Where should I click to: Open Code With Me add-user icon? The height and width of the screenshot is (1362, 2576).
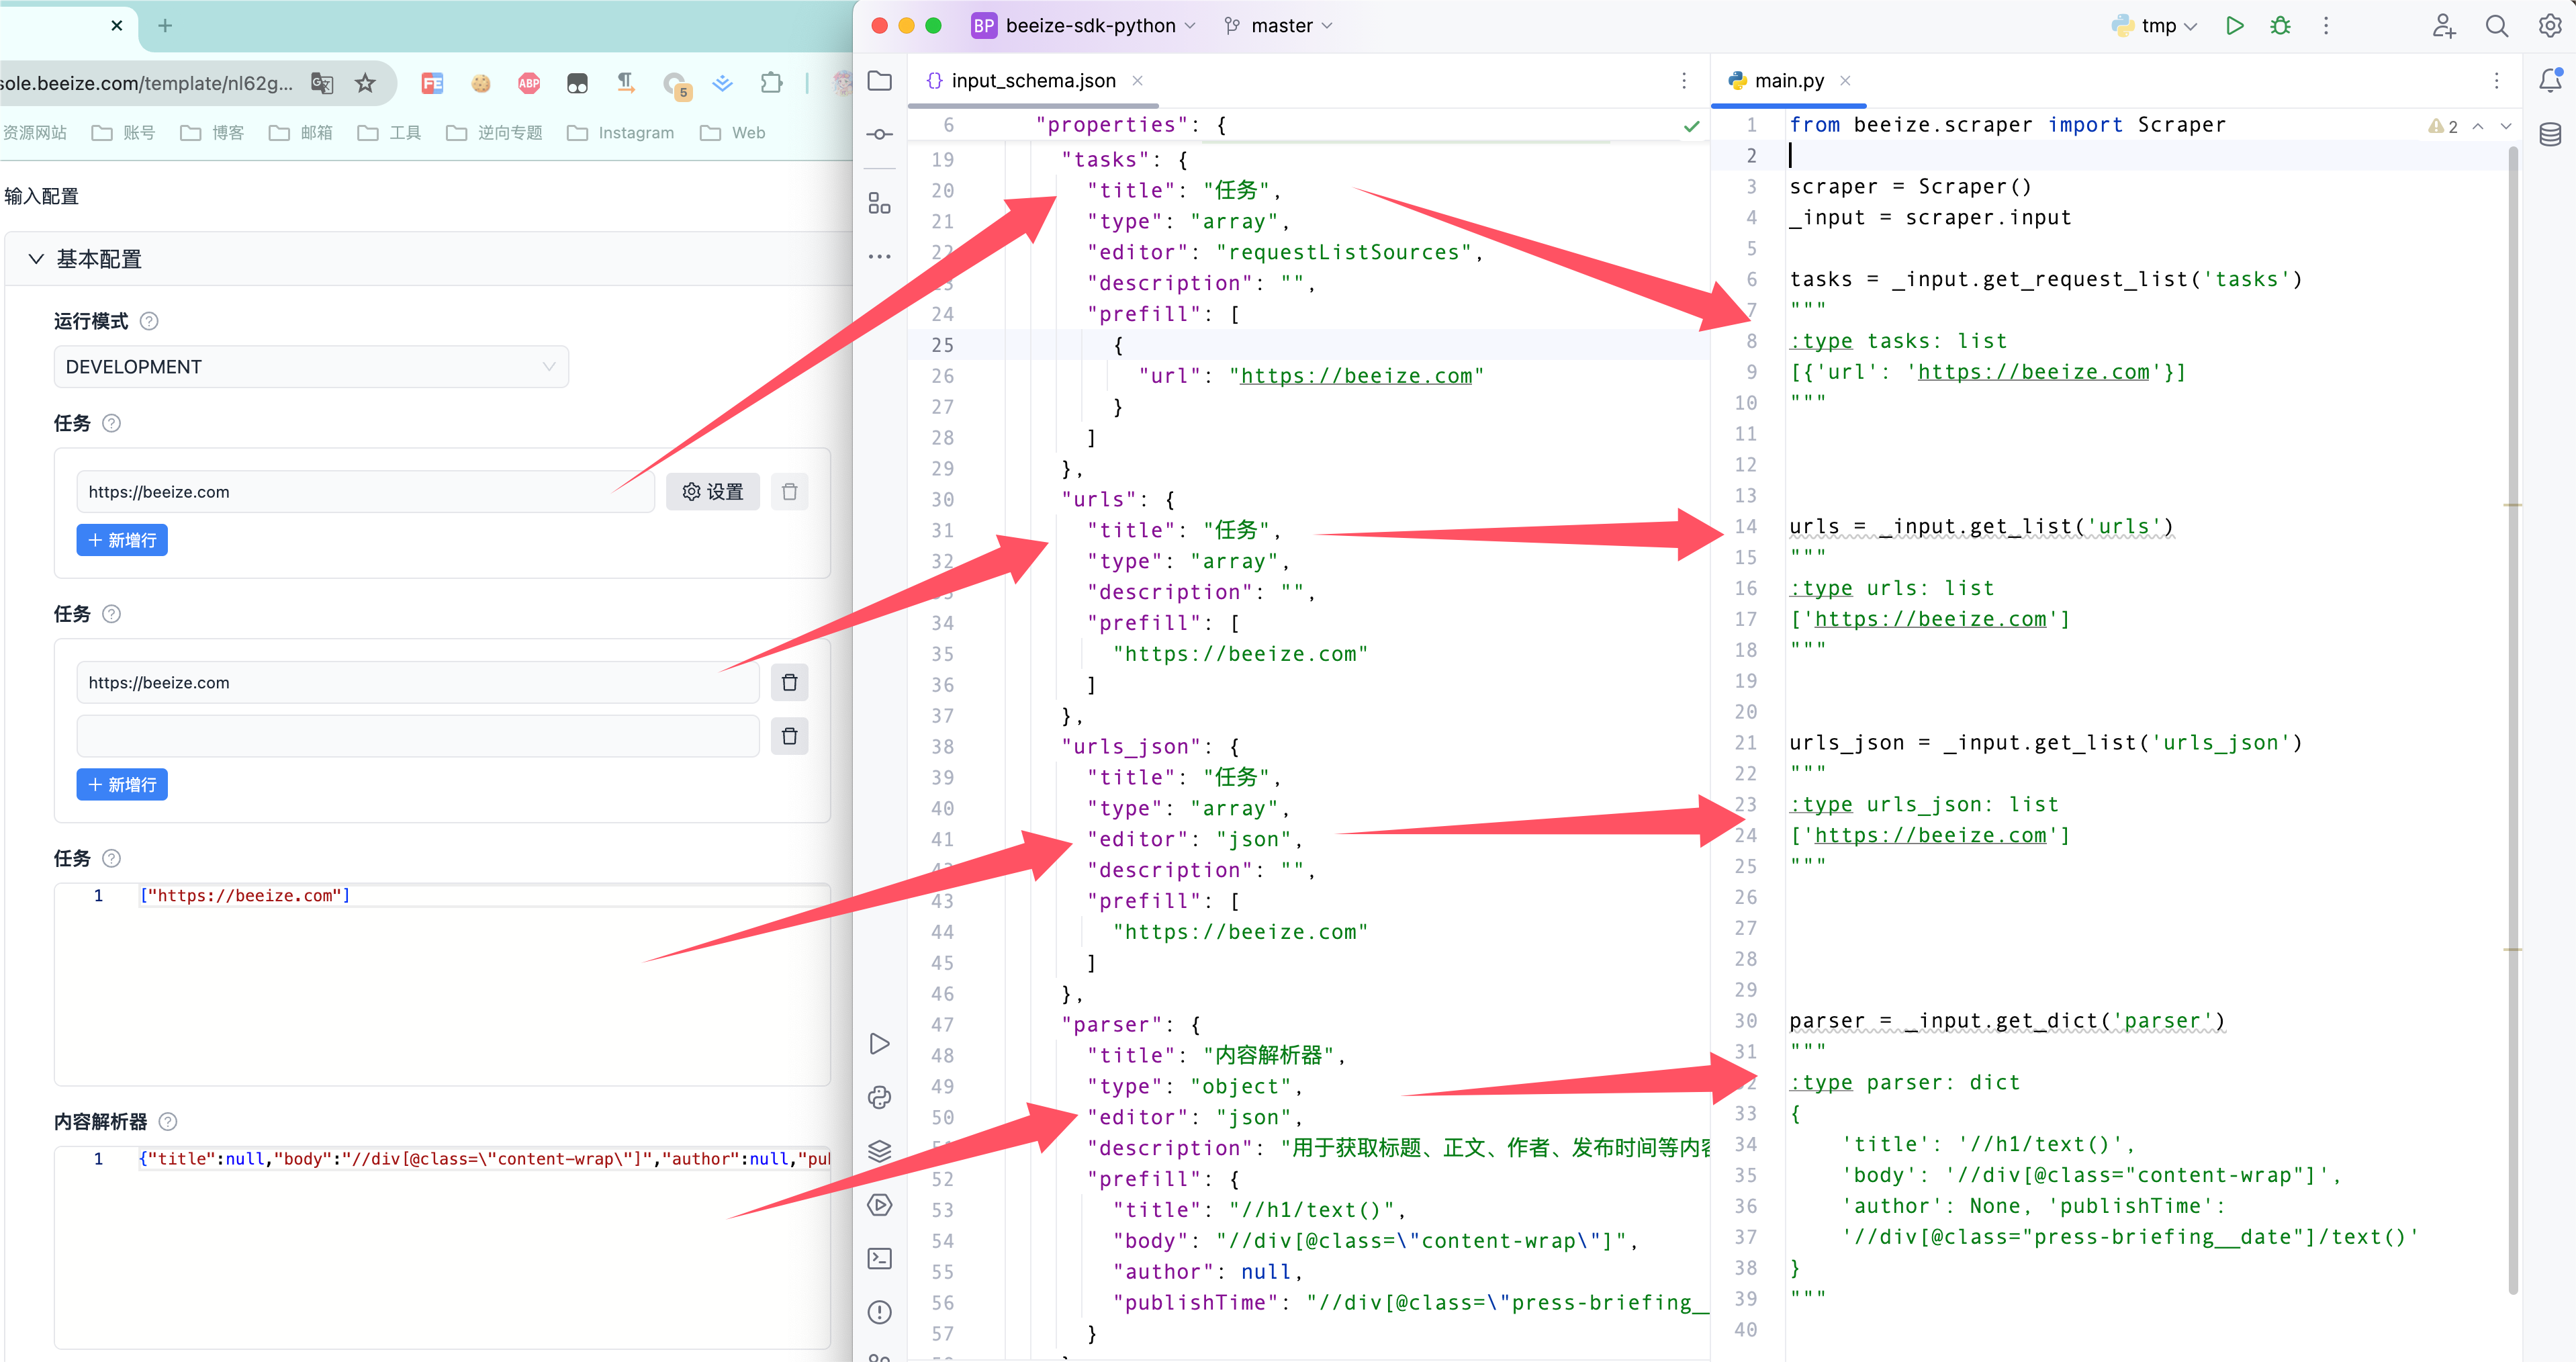pos(2443,26)
